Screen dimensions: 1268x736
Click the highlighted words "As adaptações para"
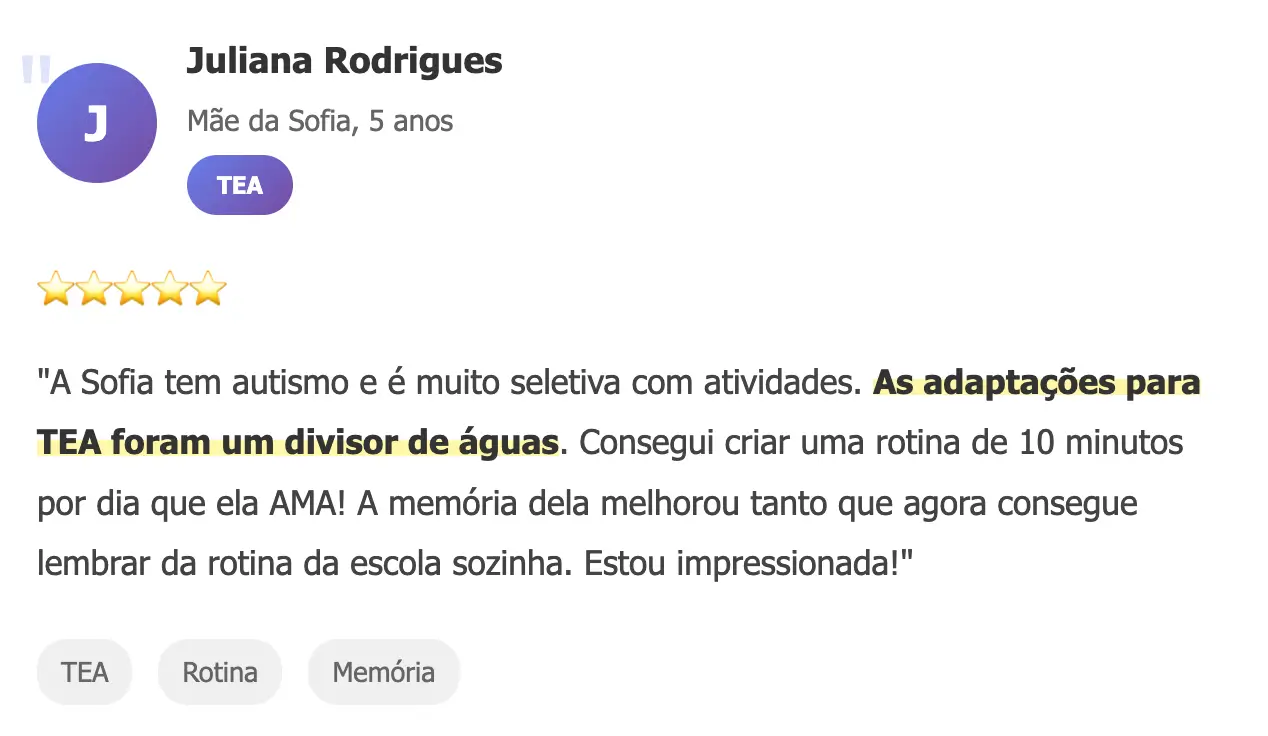1036,383
